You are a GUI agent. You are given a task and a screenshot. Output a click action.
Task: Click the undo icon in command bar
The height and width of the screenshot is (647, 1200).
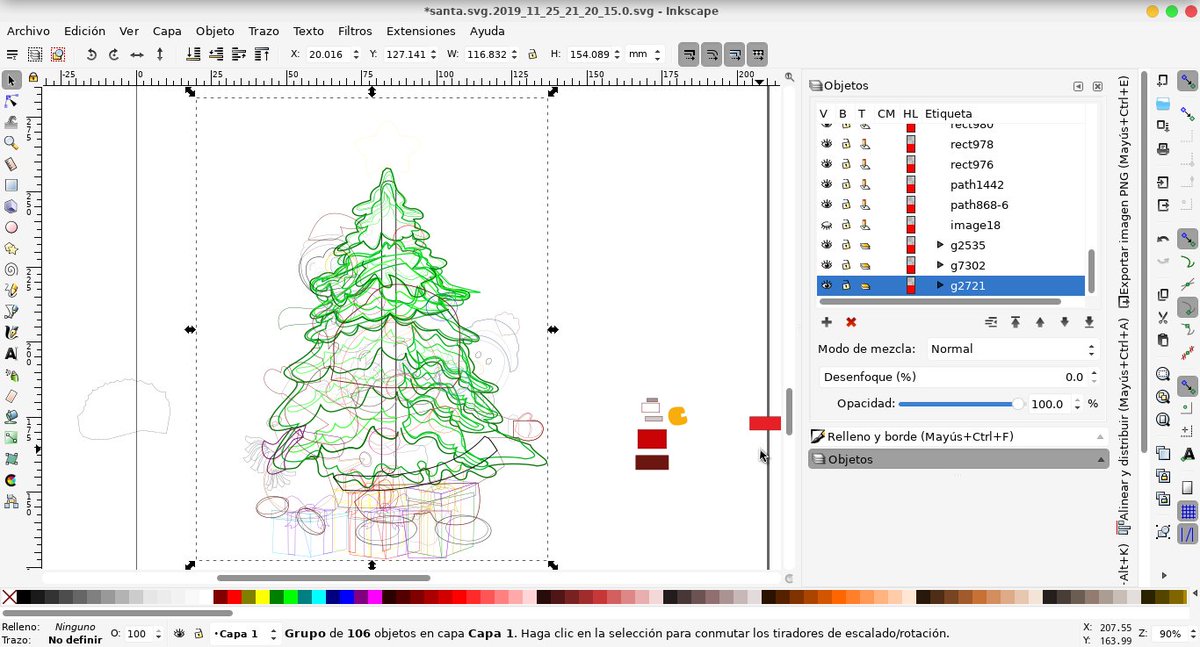point(1163,240)
